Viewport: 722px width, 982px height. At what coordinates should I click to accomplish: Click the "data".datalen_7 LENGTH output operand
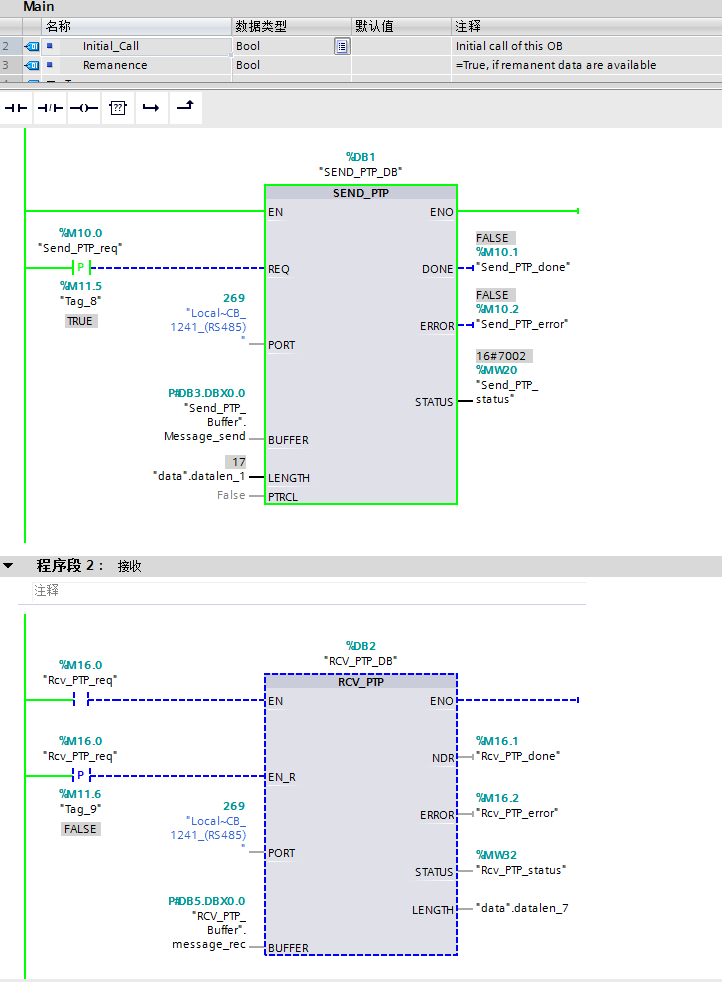coord(522,908)
